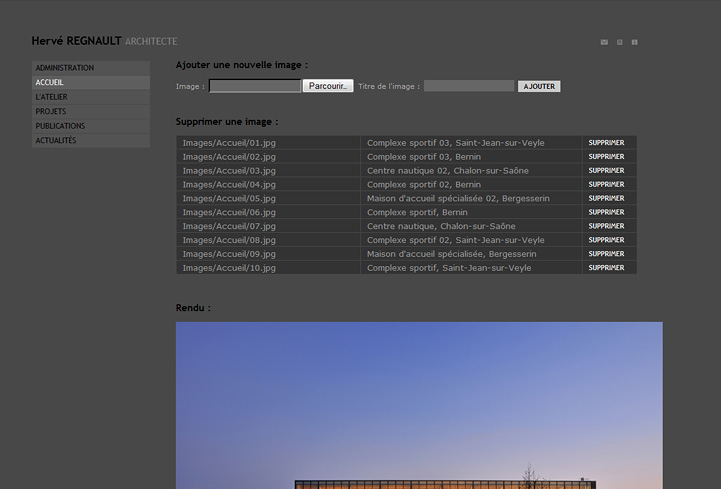
Task: Click the Parcourir browse button
Action: tap(328, 86)
